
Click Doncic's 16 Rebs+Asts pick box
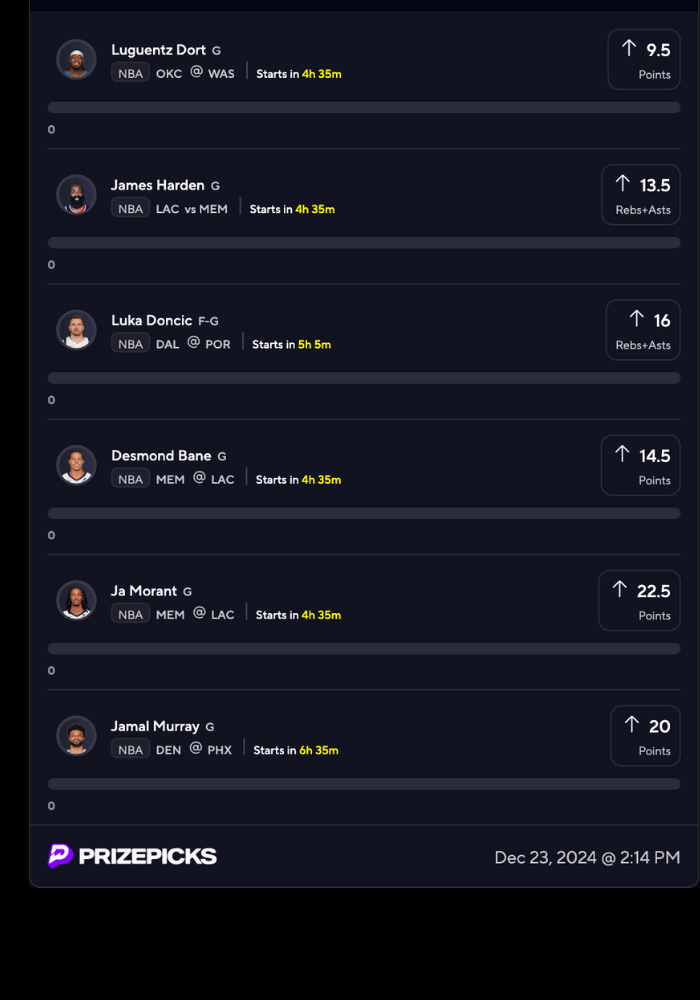pyautogui.click(x=643, y=330)
